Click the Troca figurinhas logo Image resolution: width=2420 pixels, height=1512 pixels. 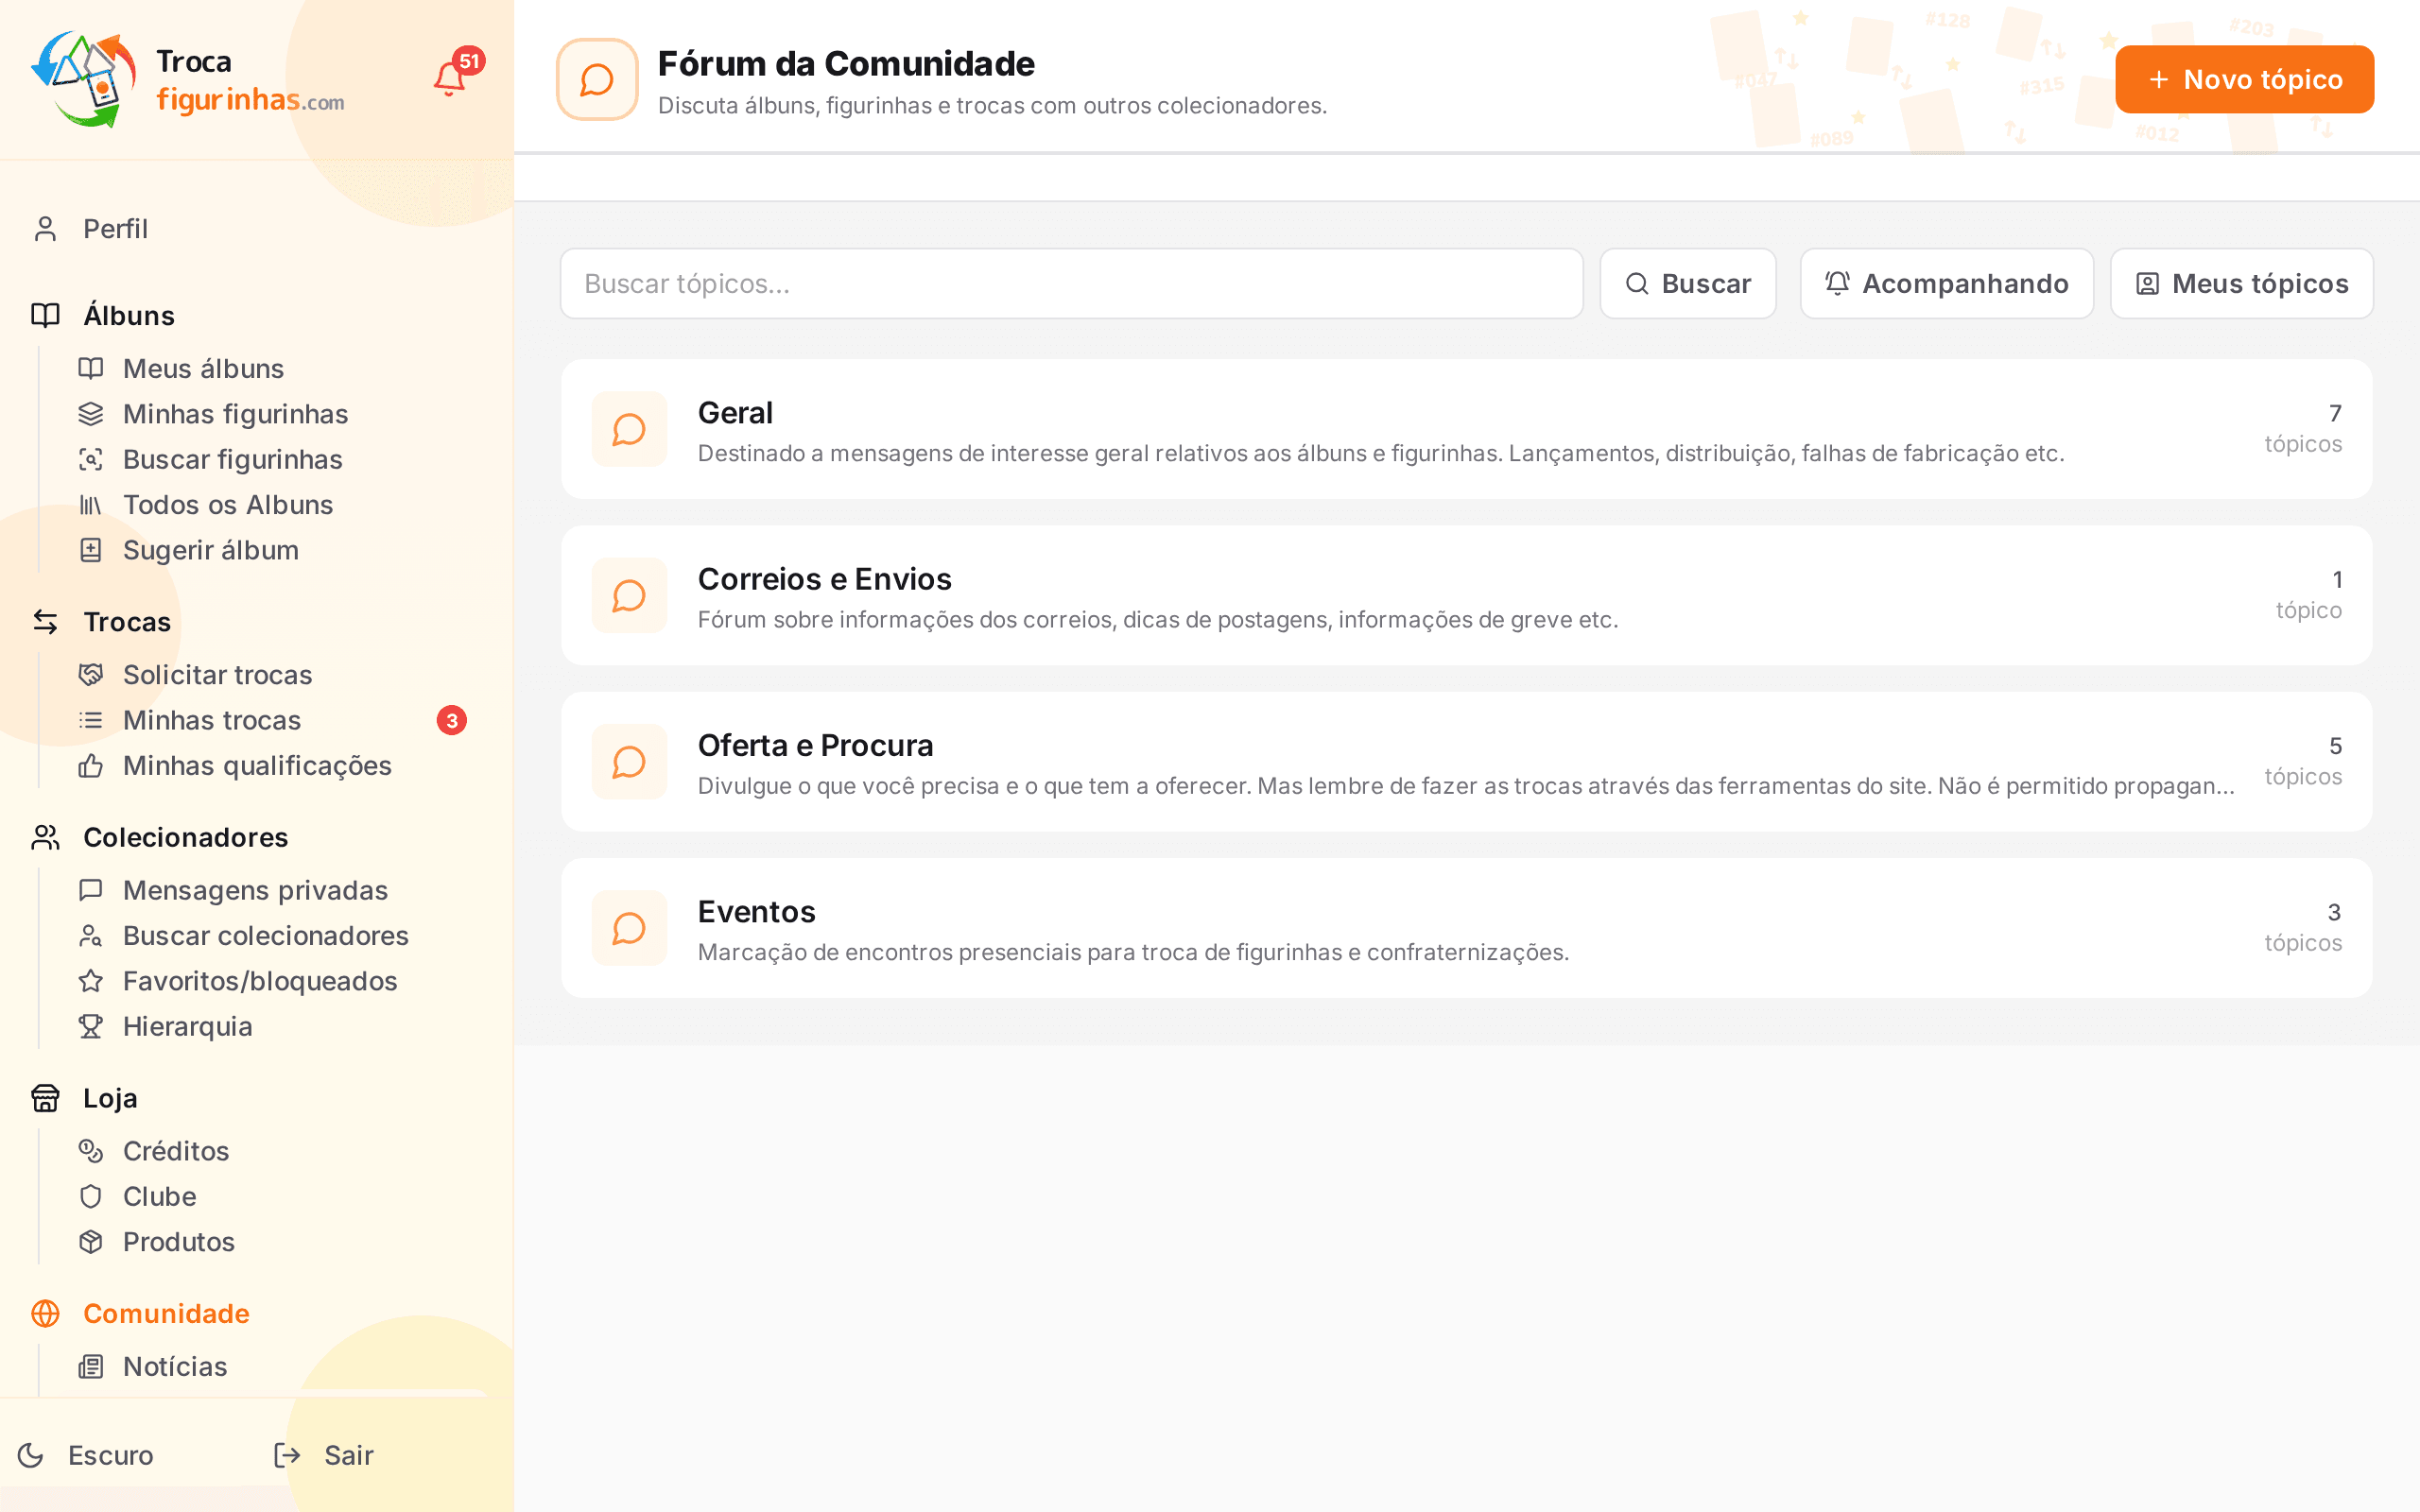[188, 80]
